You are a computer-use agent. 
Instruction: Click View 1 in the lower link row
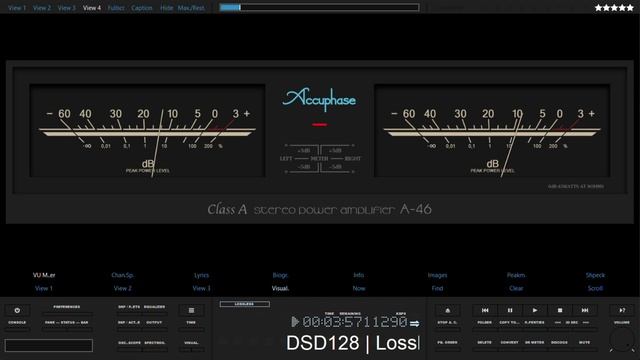pos(44,288)
